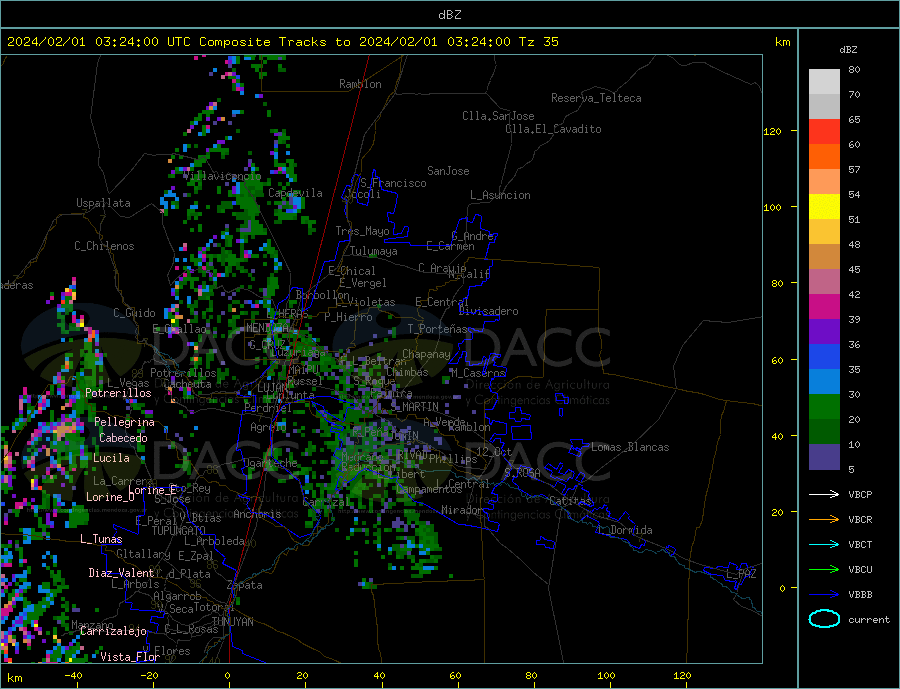The image size is (900, 689).
Task: Click the dBZ title at top
Action: (x=449, y=15)
